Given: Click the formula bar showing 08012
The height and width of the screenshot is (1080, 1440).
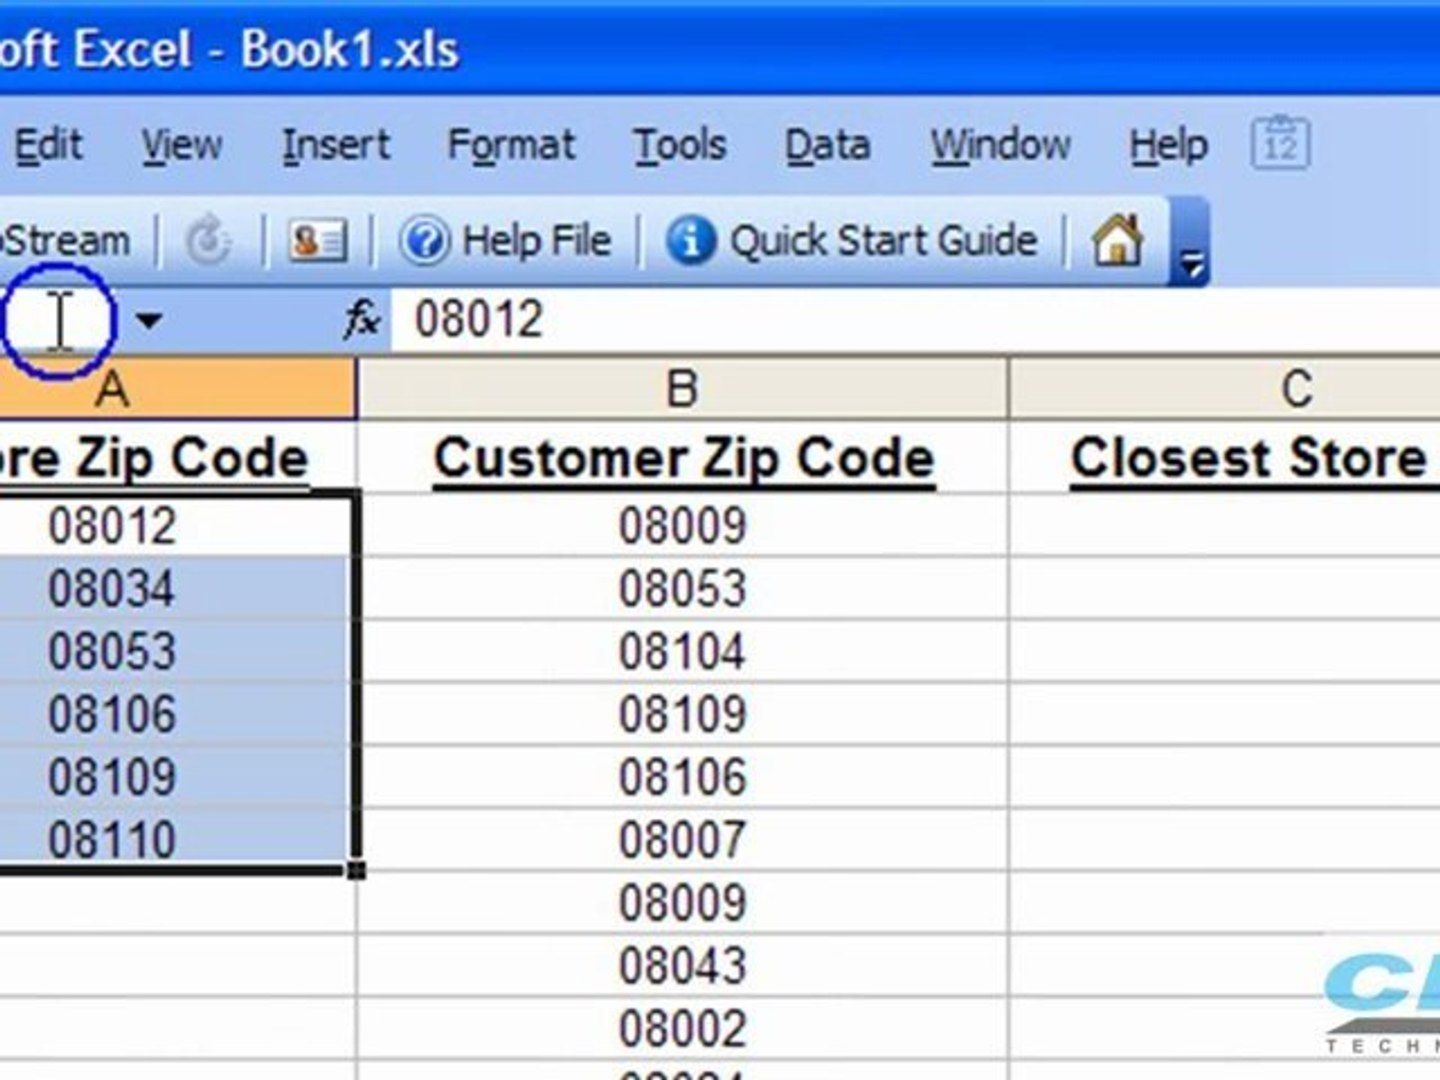Looking at the screenshot, I should [915, 321].
